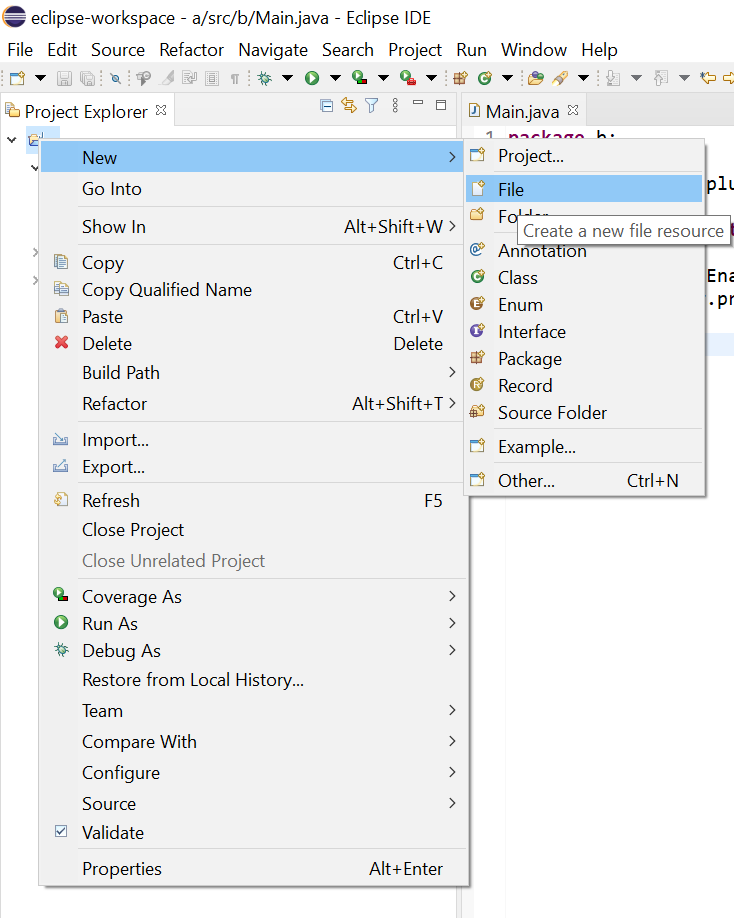Click the Coverage toolbar icon
Image resolution: width=734 pixels, height=918 pixels.
359,78
